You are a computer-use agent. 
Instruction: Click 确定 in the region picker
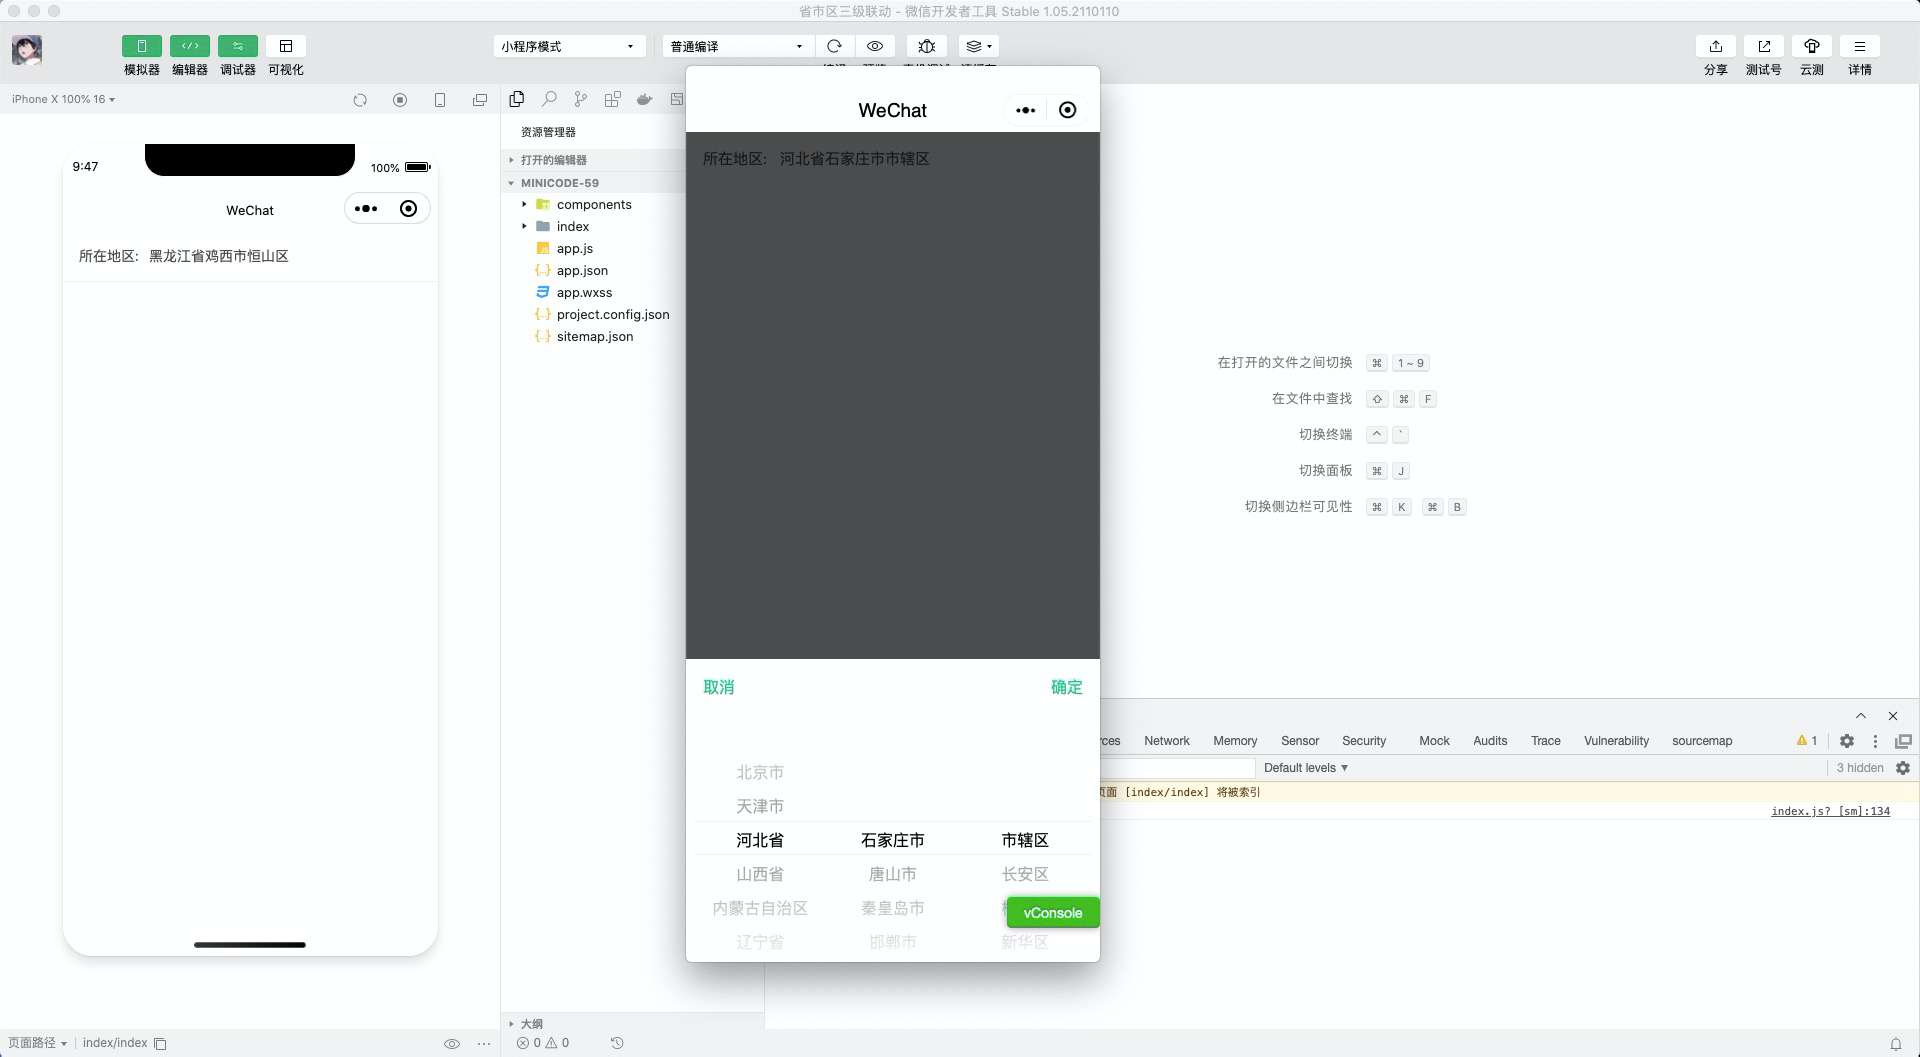pos(1067,687)
